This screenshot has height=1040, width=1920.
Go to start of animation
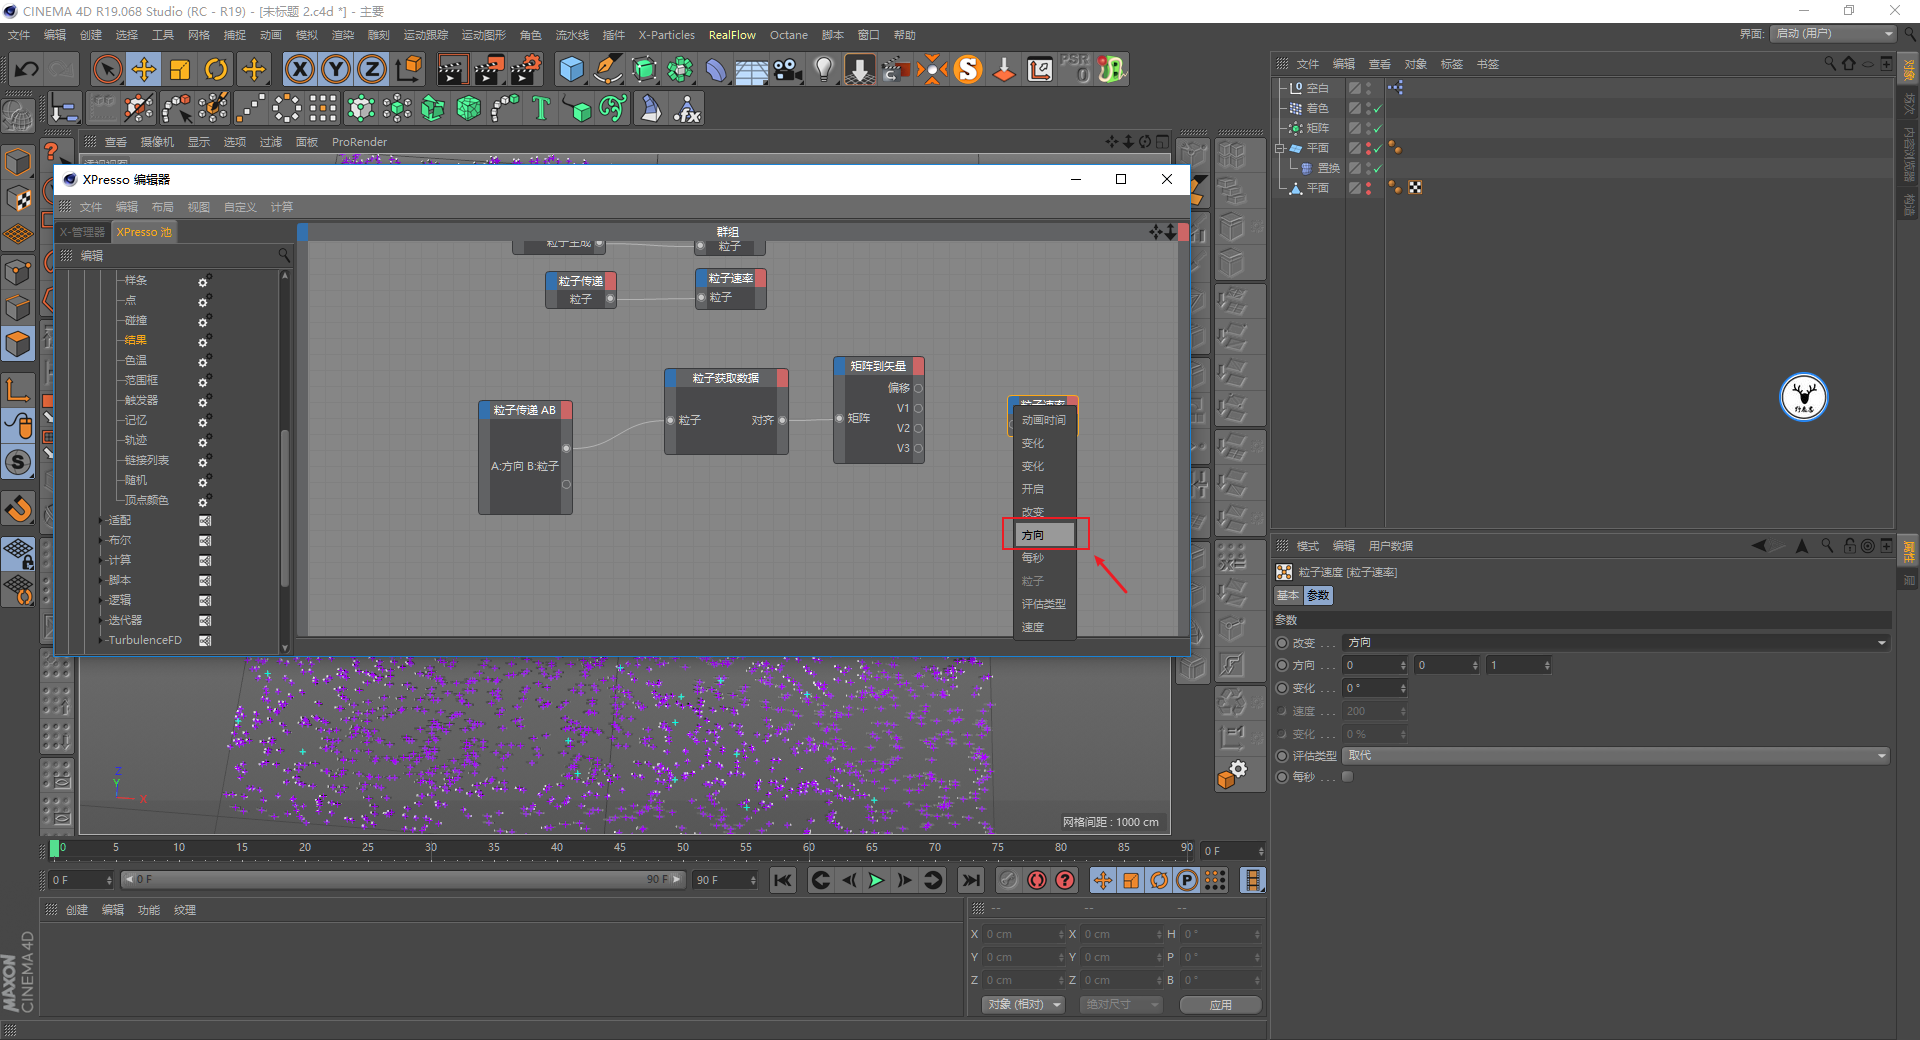click(x=783, y=880)
